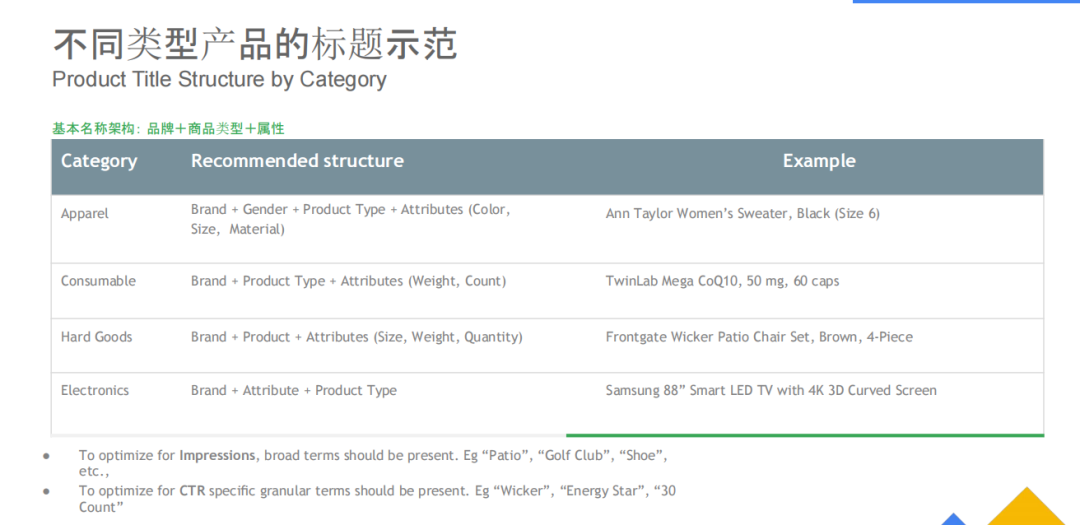The width and height of the screenshot is (1080, 525).
Task: Click the 'Category' column header
Action: tap(99, 161)
